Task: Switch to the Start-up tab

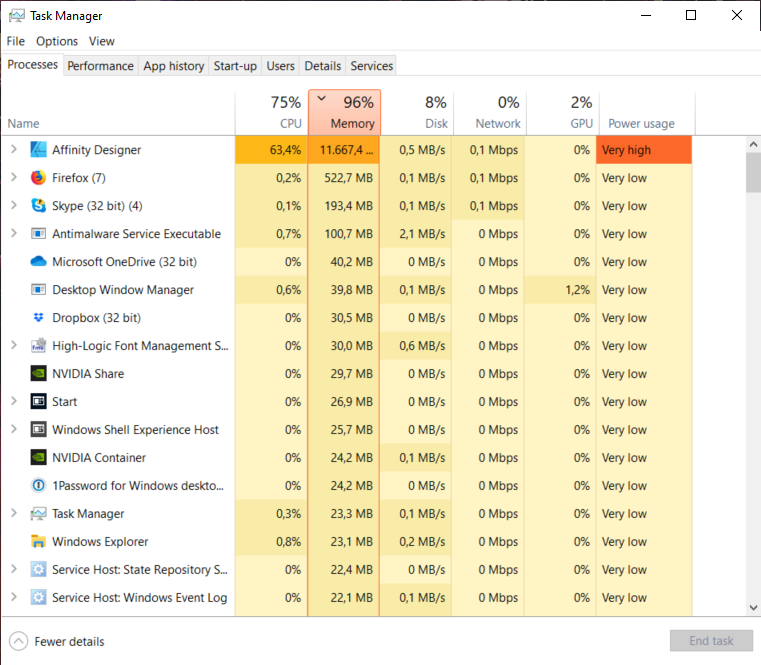Action: [235, 66]
